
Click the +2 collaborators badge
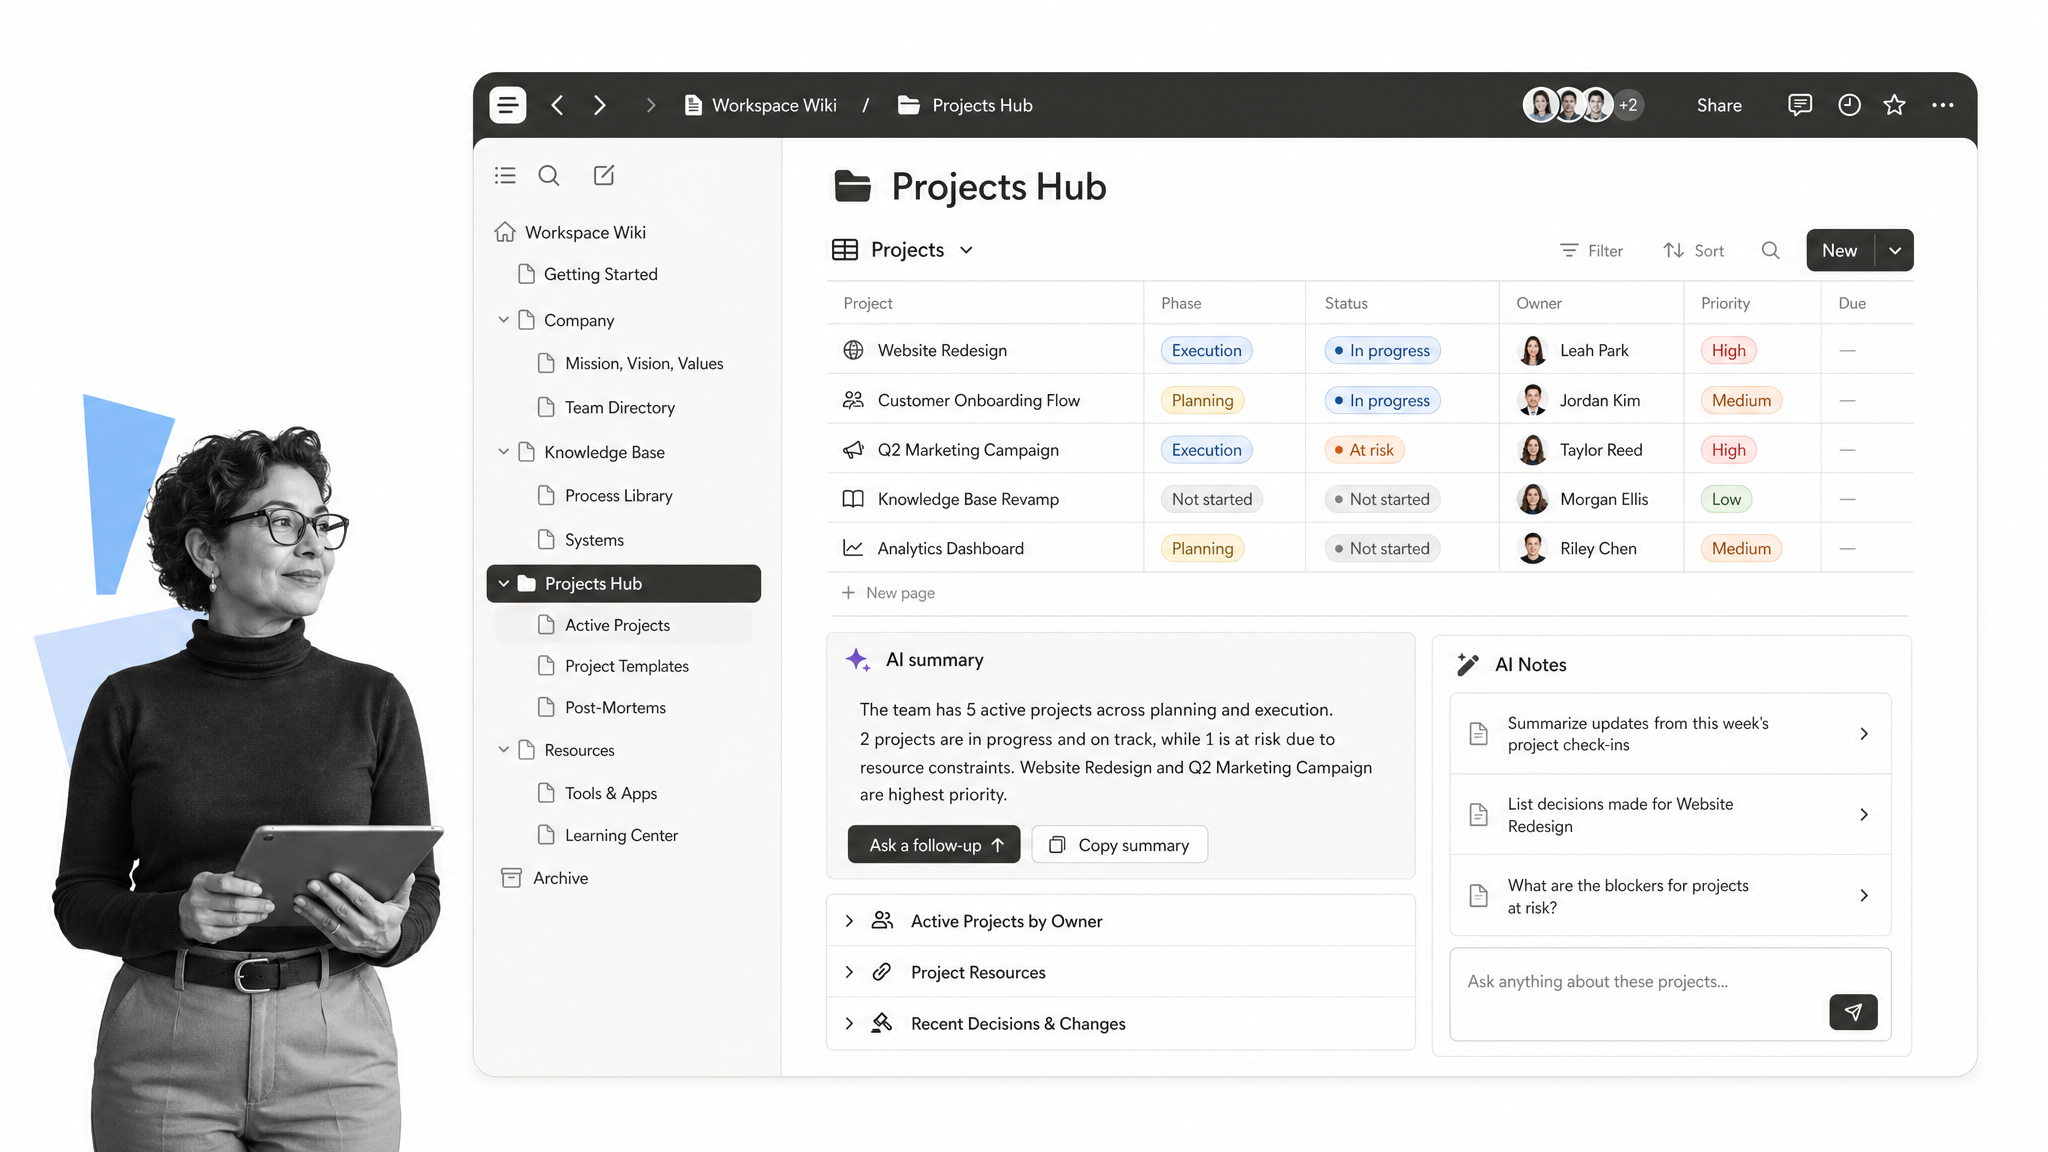pyautogui.click(x=1628, y=105)
